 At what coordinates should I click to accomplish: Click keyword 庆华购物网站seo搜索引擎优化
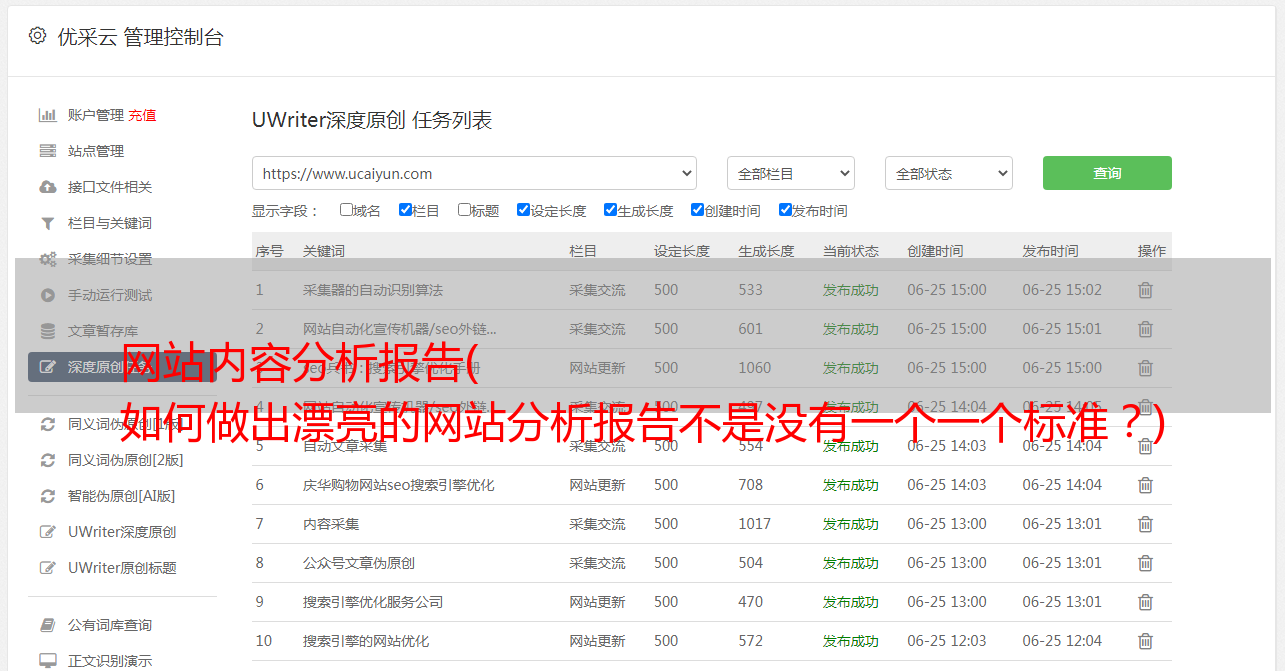[399, 485]
